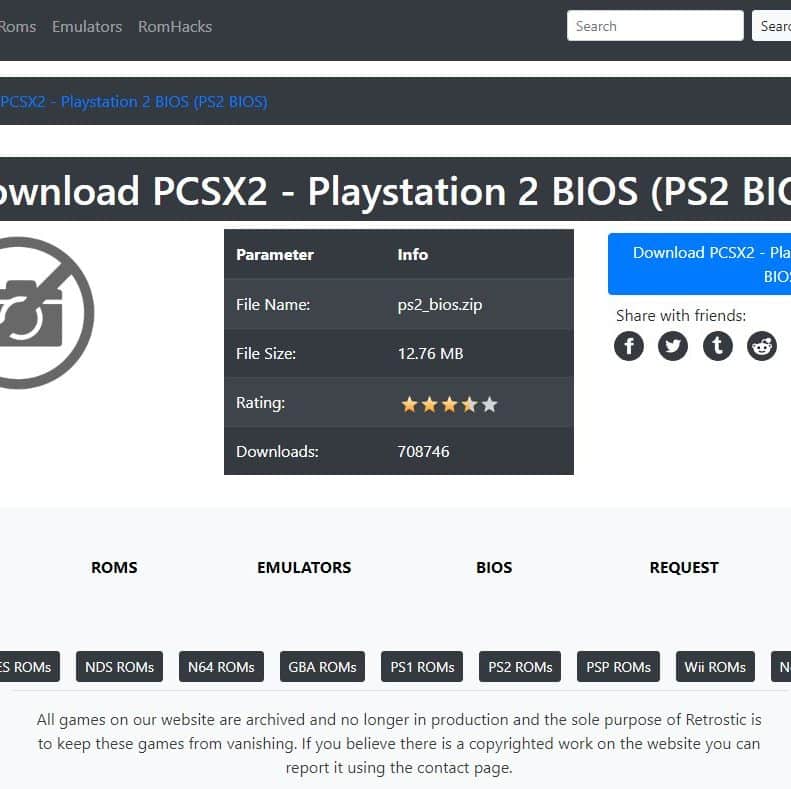Open the Roms nav menu item
The width and height of the screenshot is (791, 789).
click(18, 26)
